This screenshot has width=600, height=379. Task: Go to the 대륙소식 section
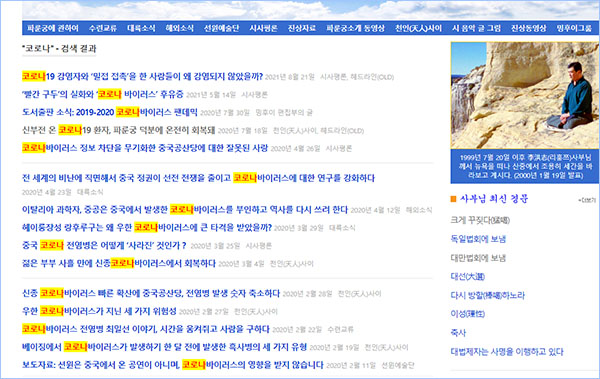[x=141, y=28]
